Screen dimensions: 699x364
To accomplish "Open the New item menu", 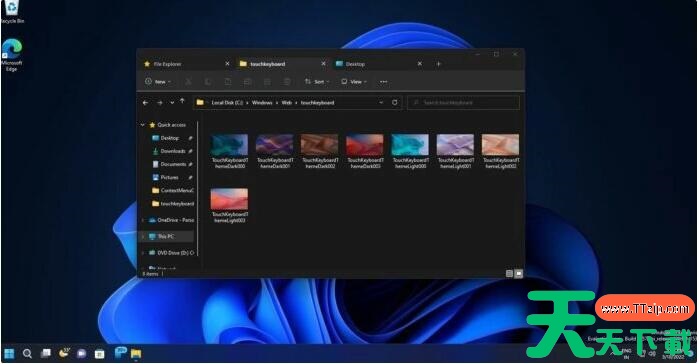I will (158, 82).
